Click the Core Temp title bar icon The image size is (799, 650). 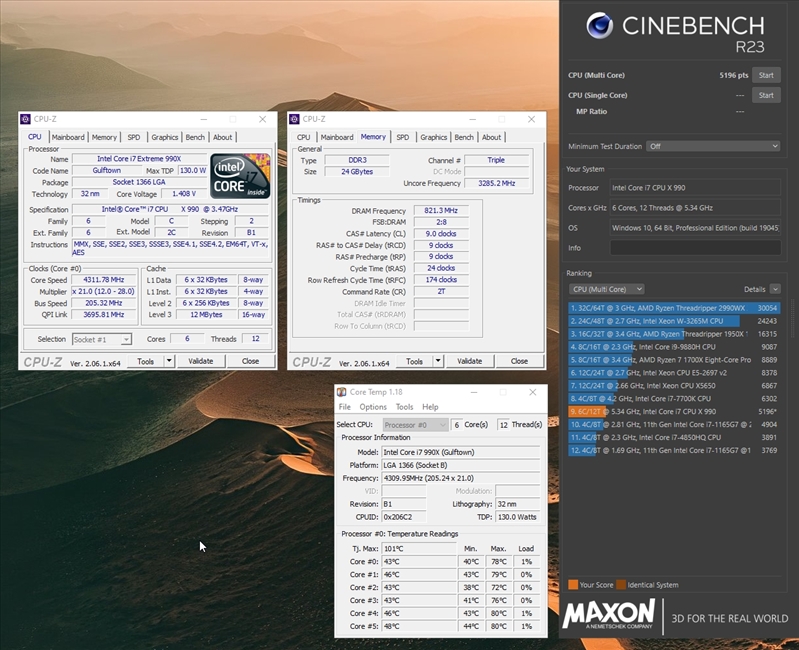pyautogui.click(x=342, y=392)
